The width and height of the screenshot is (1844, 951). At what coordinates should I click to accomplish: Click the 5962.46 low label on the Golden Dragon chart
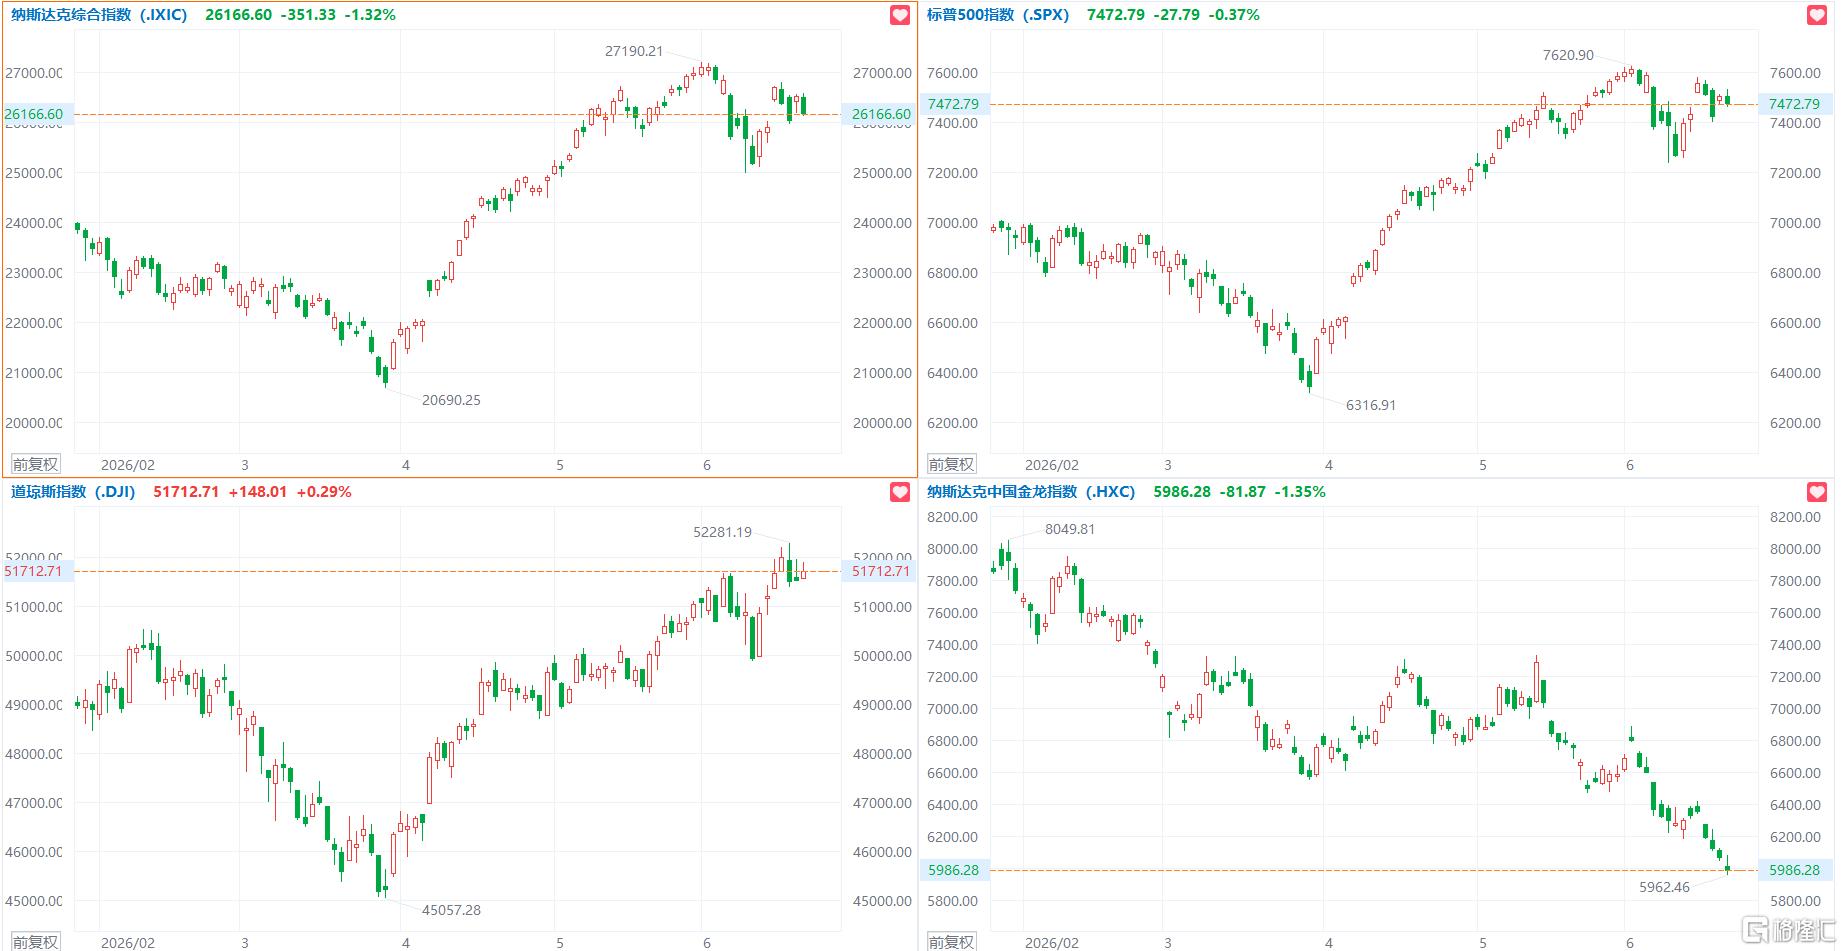[1664, 887]
